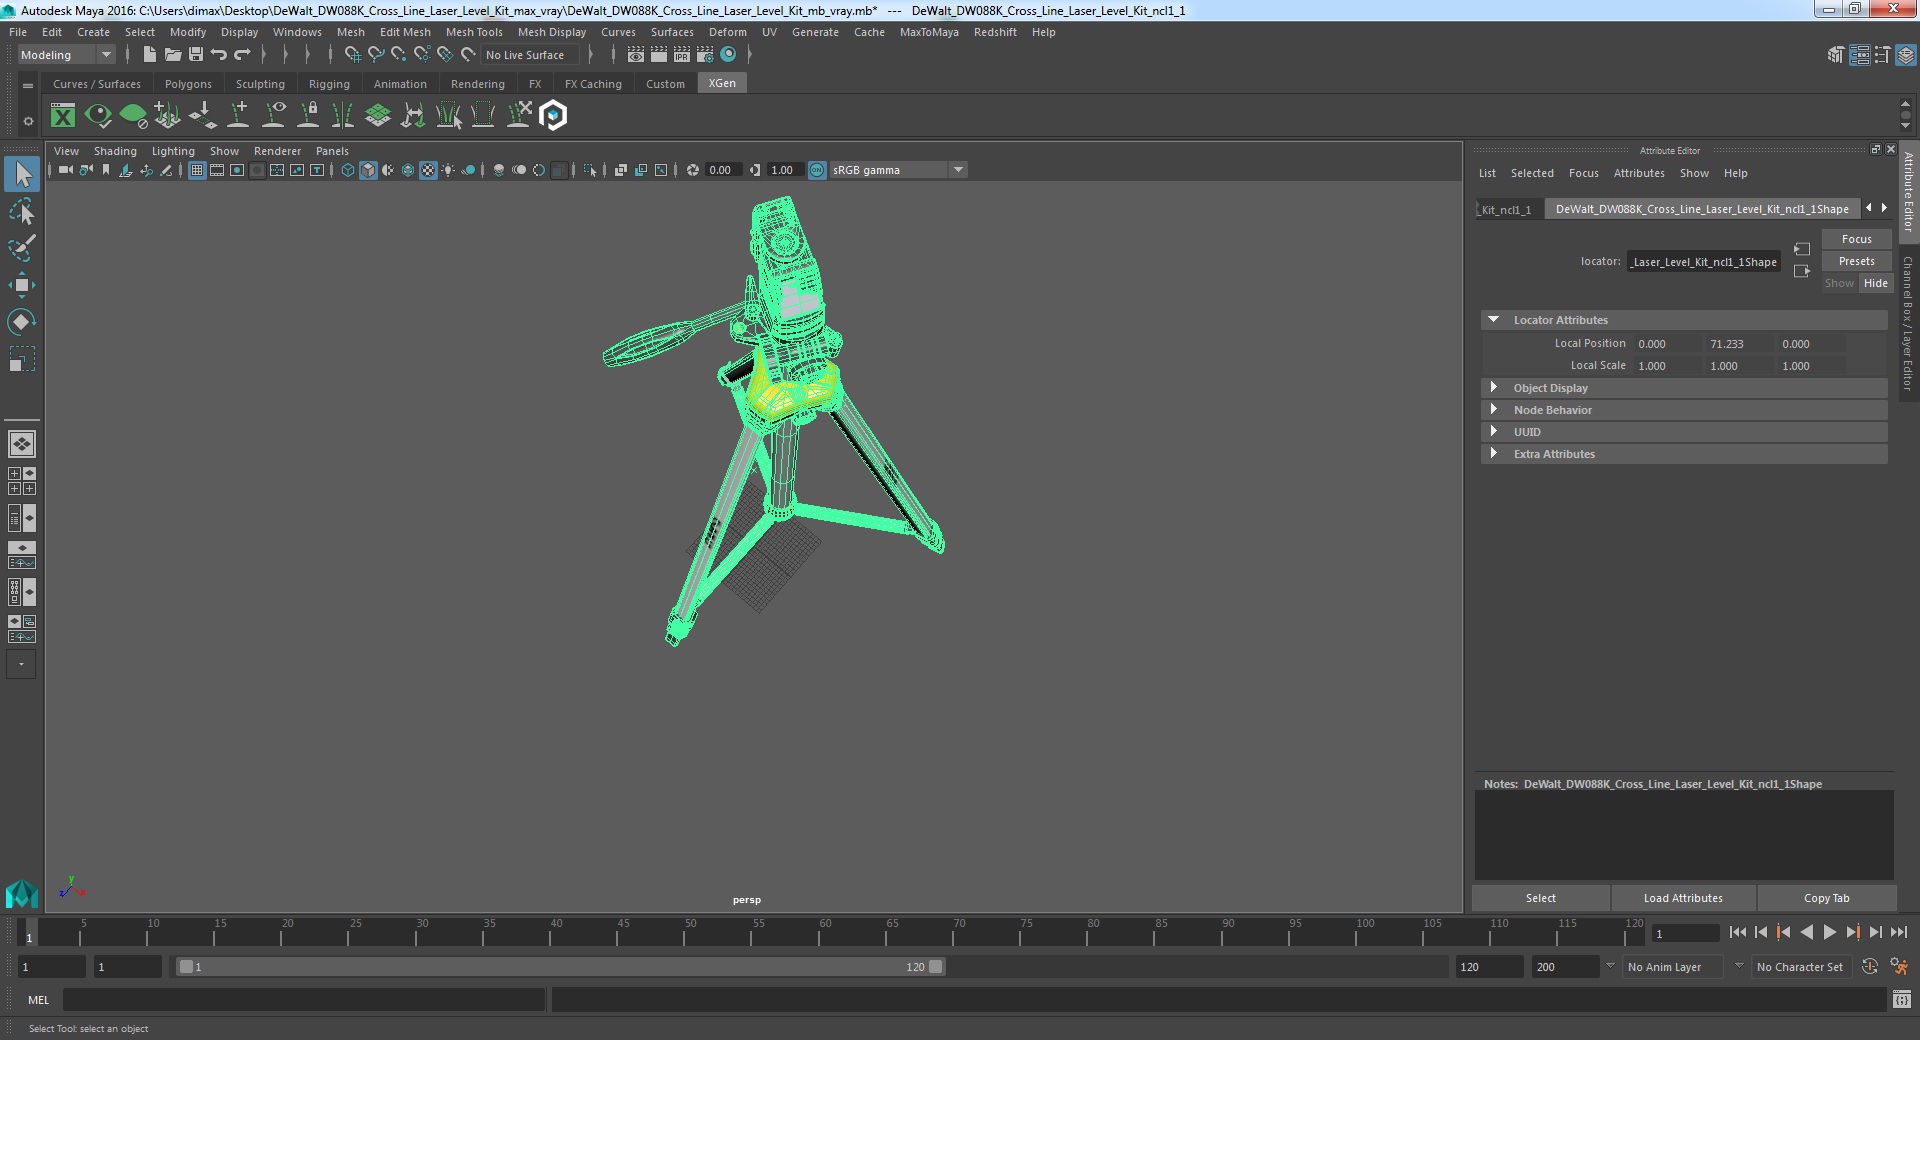This screenshot has height=1158, width=1920.
Task: Collapse the Locator Attributes section
Action: 1494,320
